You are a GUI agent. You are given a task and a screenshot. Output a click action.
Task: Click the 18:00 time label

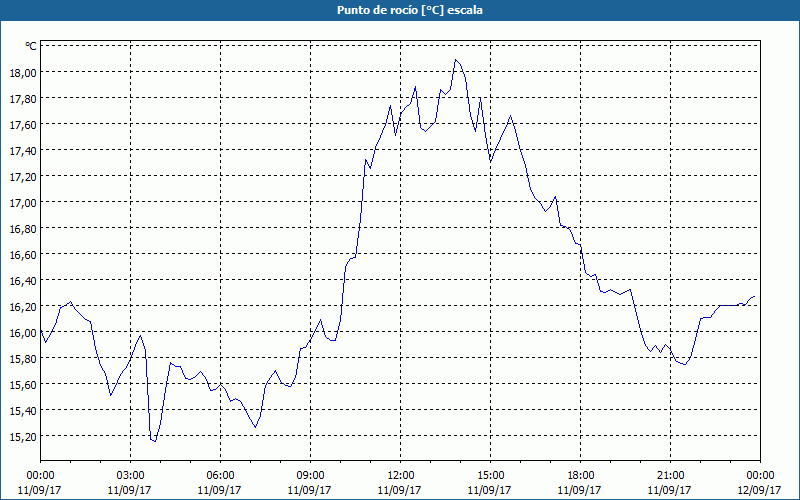point(580,476)
